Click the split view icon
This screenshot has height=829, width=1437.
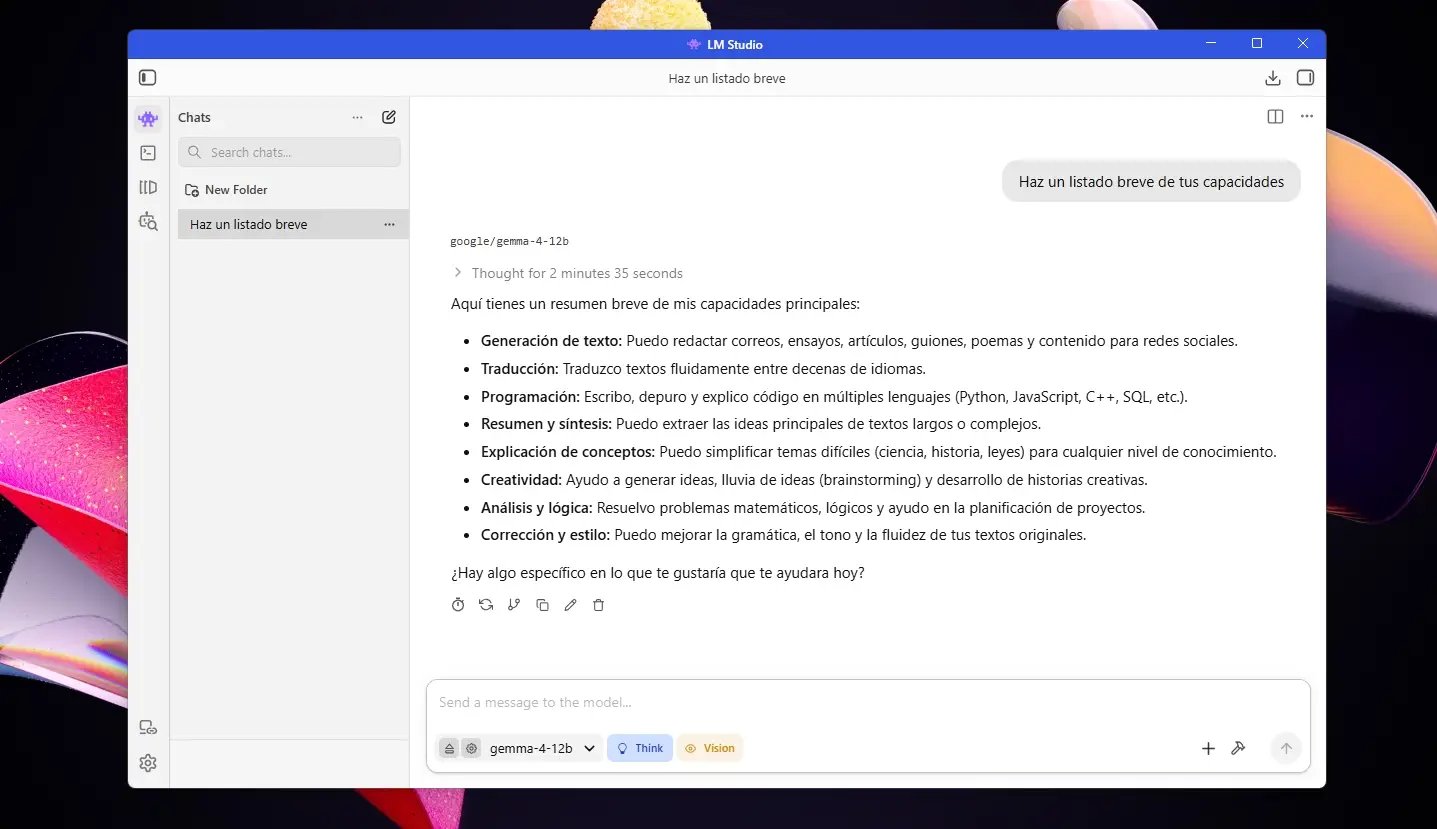tap(1275, 116)
